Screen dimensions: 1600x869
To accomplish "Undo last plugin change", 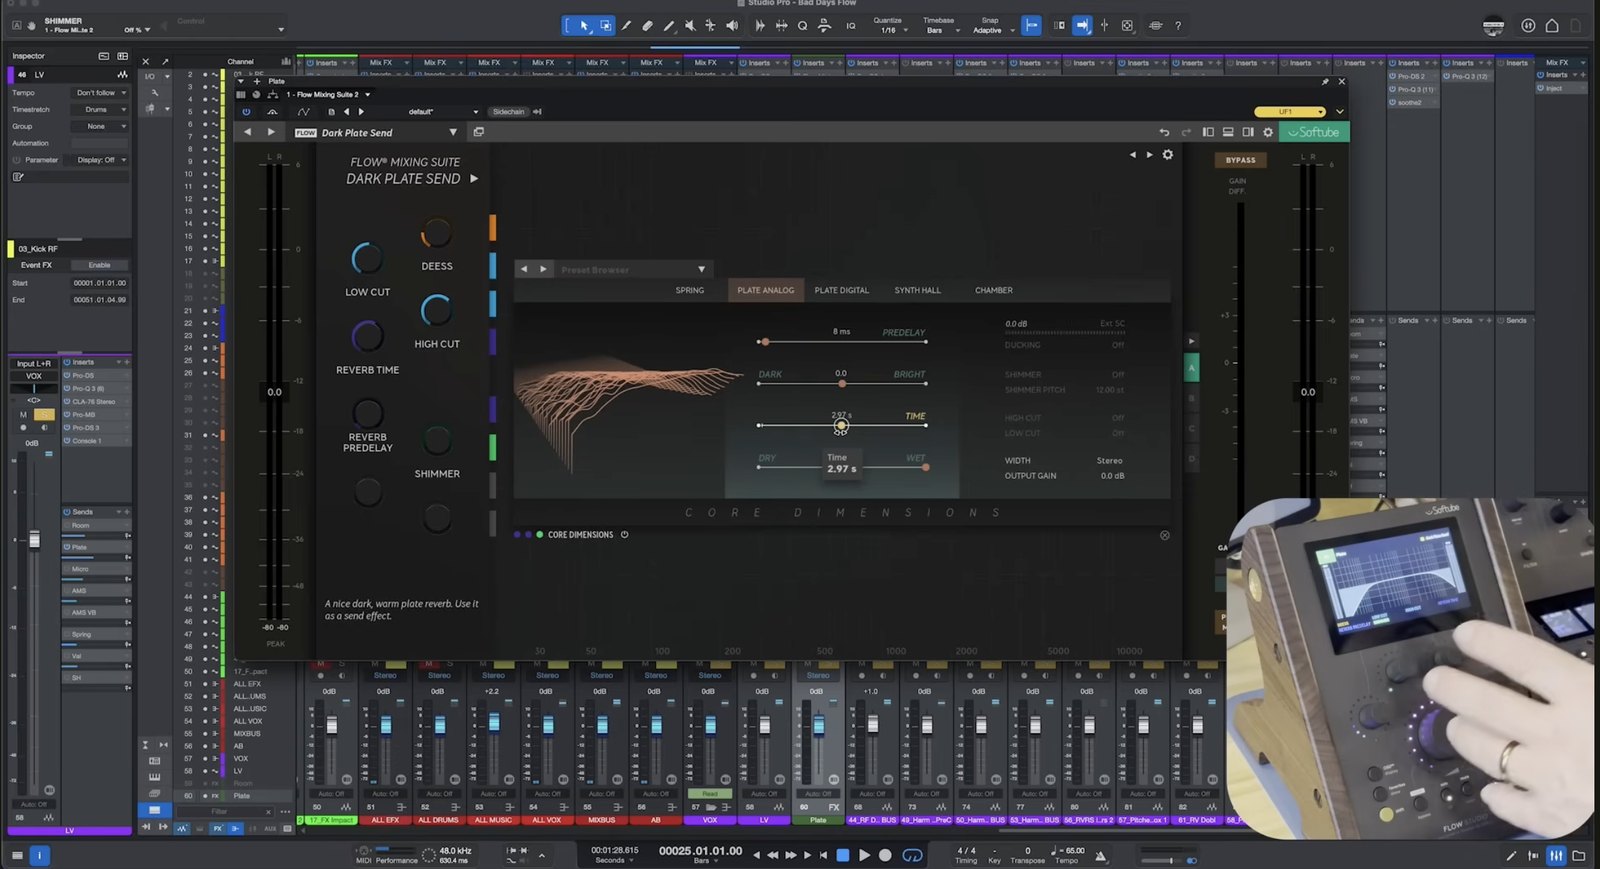I will click(x=1164, y=132).
